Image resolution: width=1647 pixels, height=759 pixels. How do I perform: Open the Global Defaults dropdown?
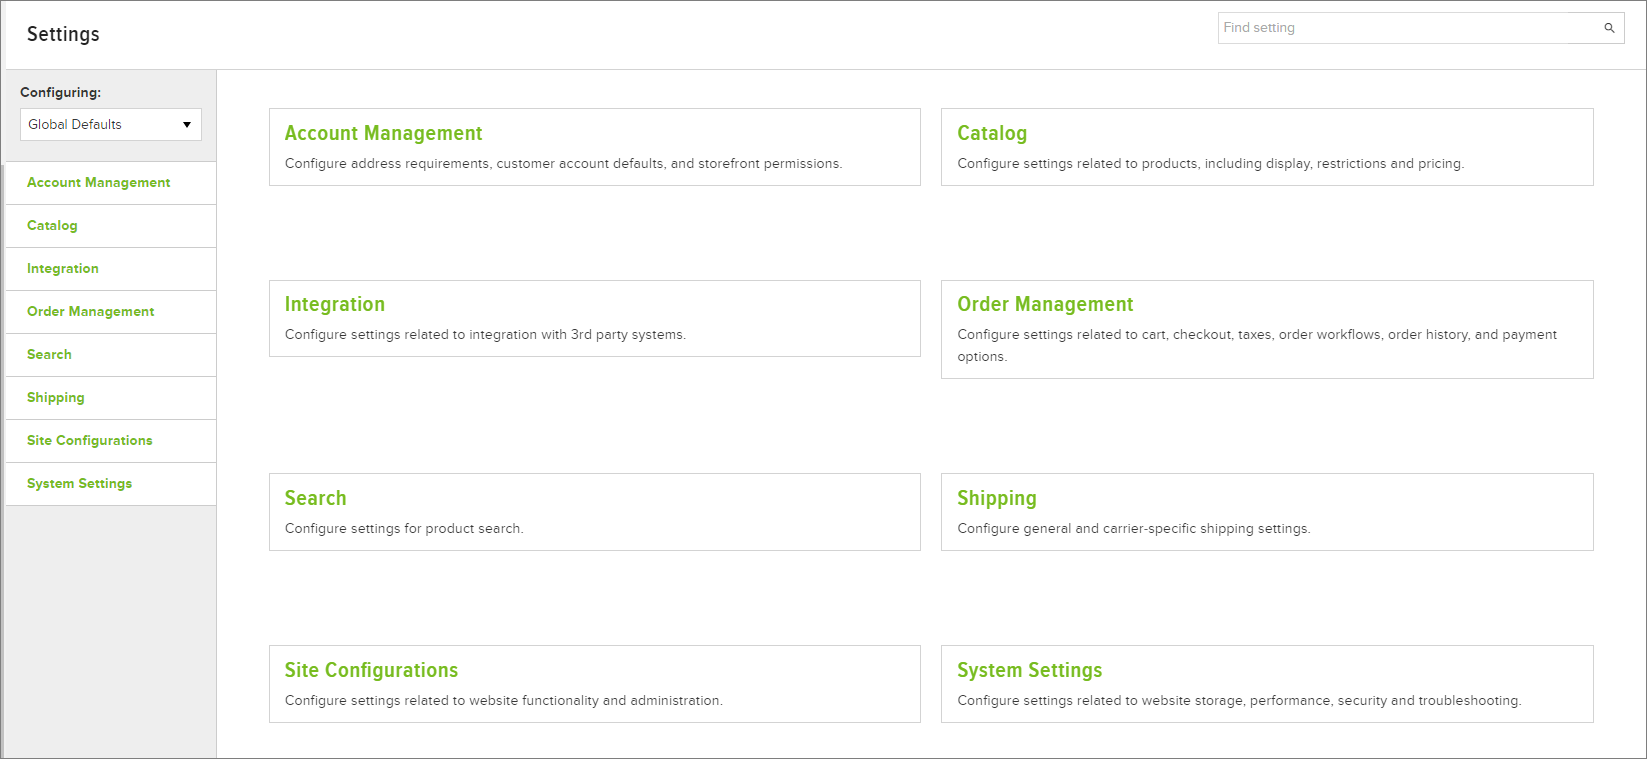point(111,125)
